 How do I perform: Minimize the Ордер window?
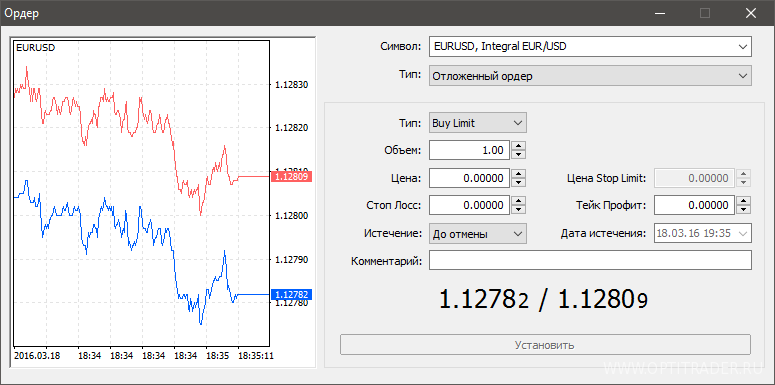pyautogui.click(x=659, y=13)
